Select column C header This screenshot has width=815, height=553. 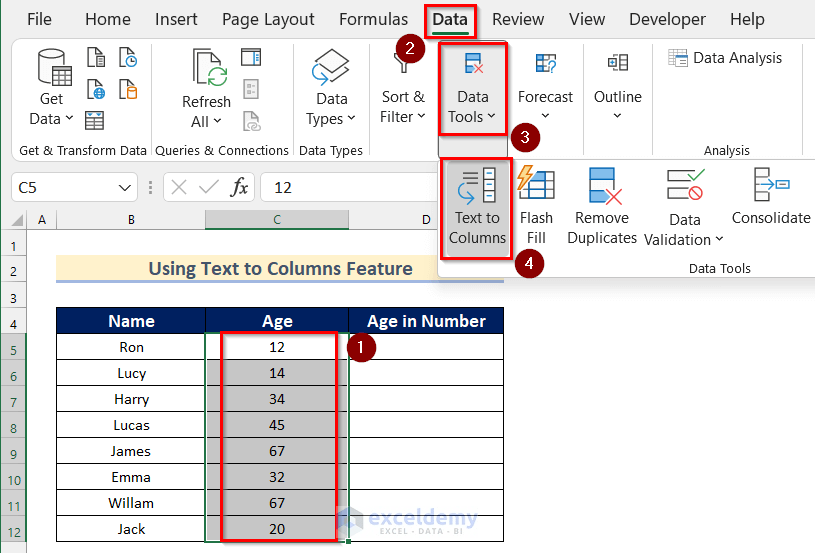277,220
